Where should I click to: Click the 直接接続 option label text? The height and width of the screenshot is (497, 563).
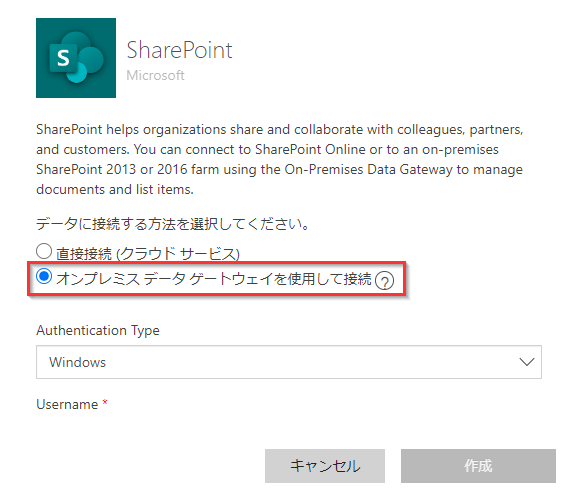[x=148, y=254]
